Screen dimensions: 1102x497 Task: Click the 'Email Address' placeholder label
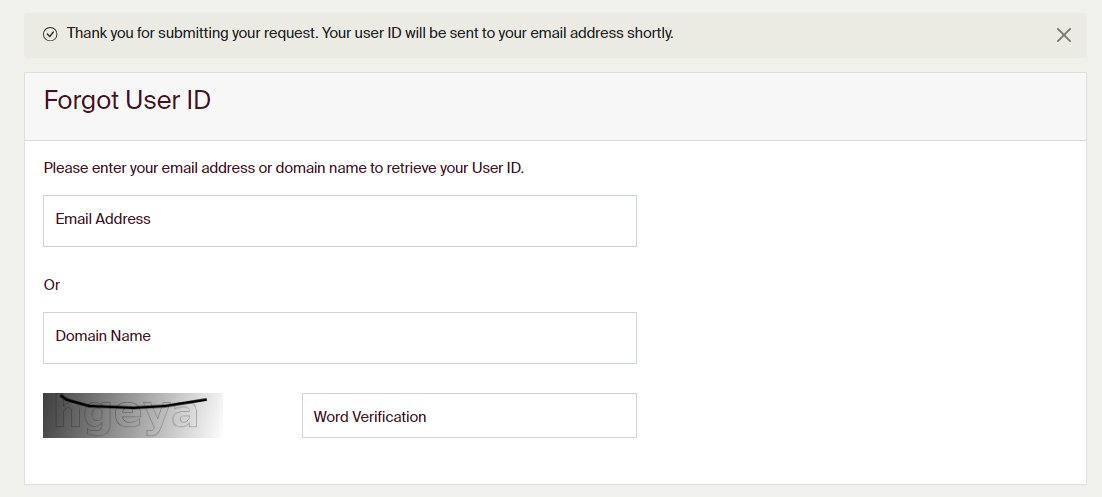click(103, 219)
